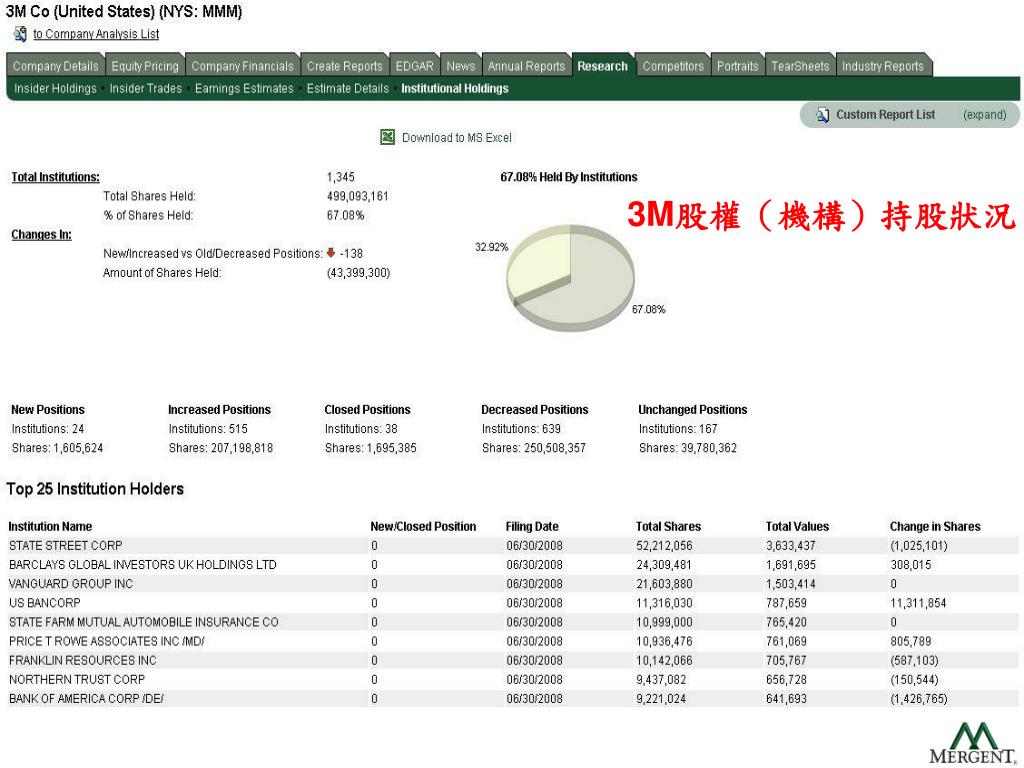Select the US BANCORP row name

coord(44,603)
